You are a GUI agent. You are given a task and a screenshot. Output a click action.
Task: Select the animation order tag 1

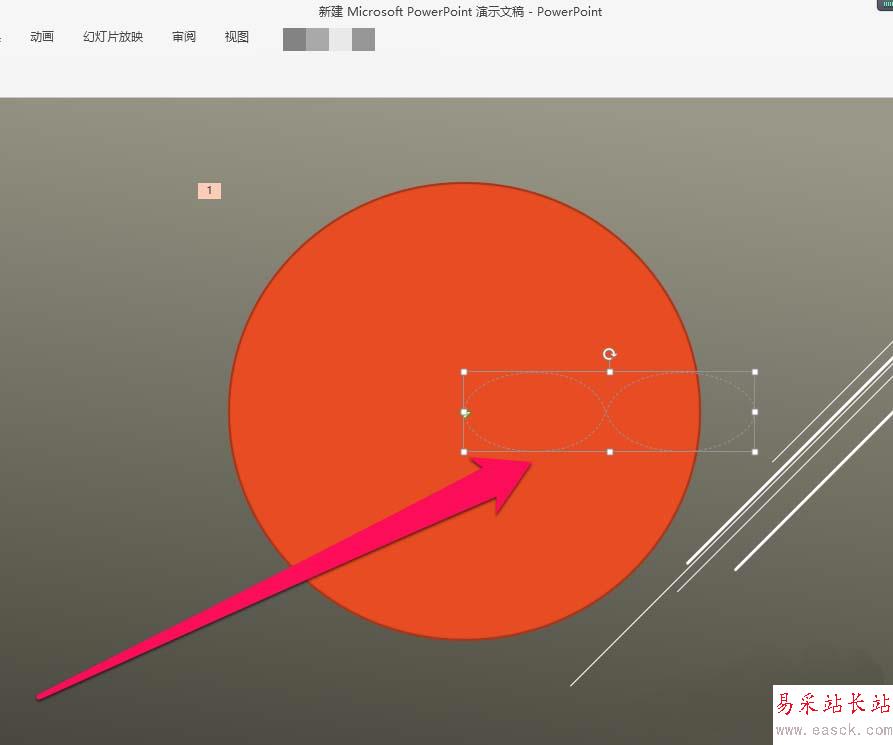[209, 190]
